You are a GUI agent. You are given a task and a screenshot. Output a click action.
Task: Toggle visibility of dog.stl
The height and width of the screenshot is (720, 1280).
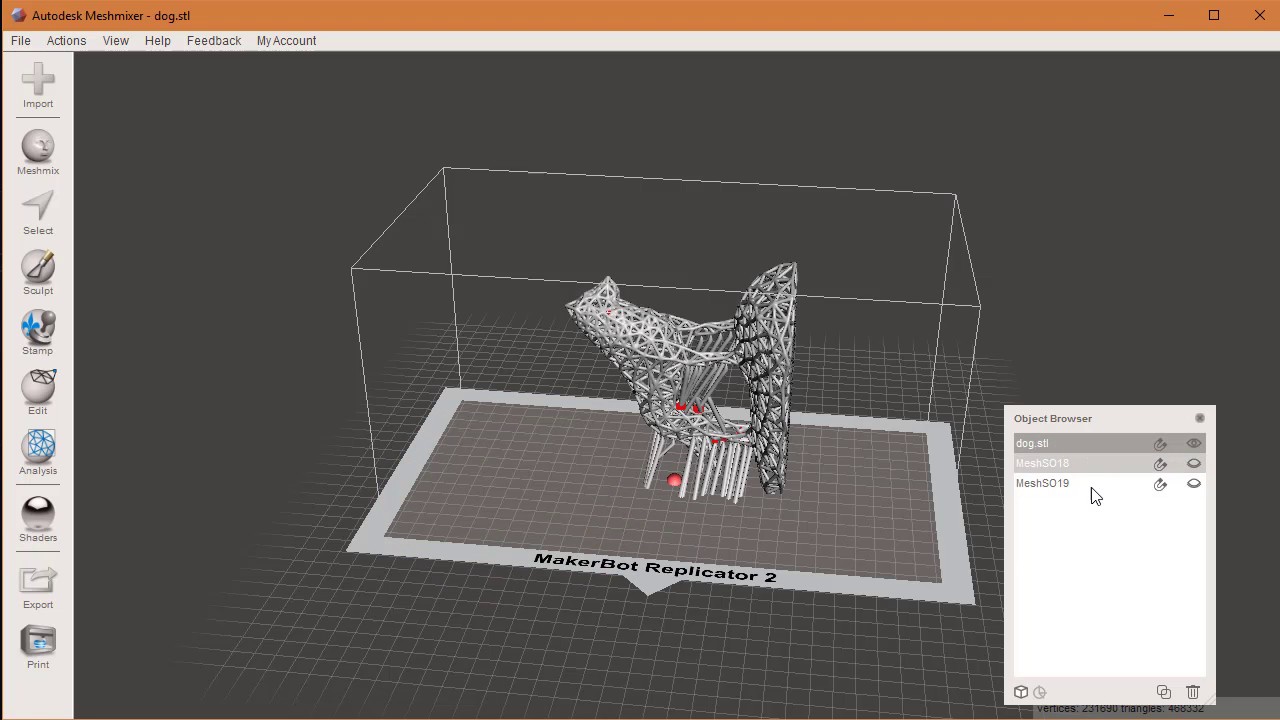(x=1194, y=443)
